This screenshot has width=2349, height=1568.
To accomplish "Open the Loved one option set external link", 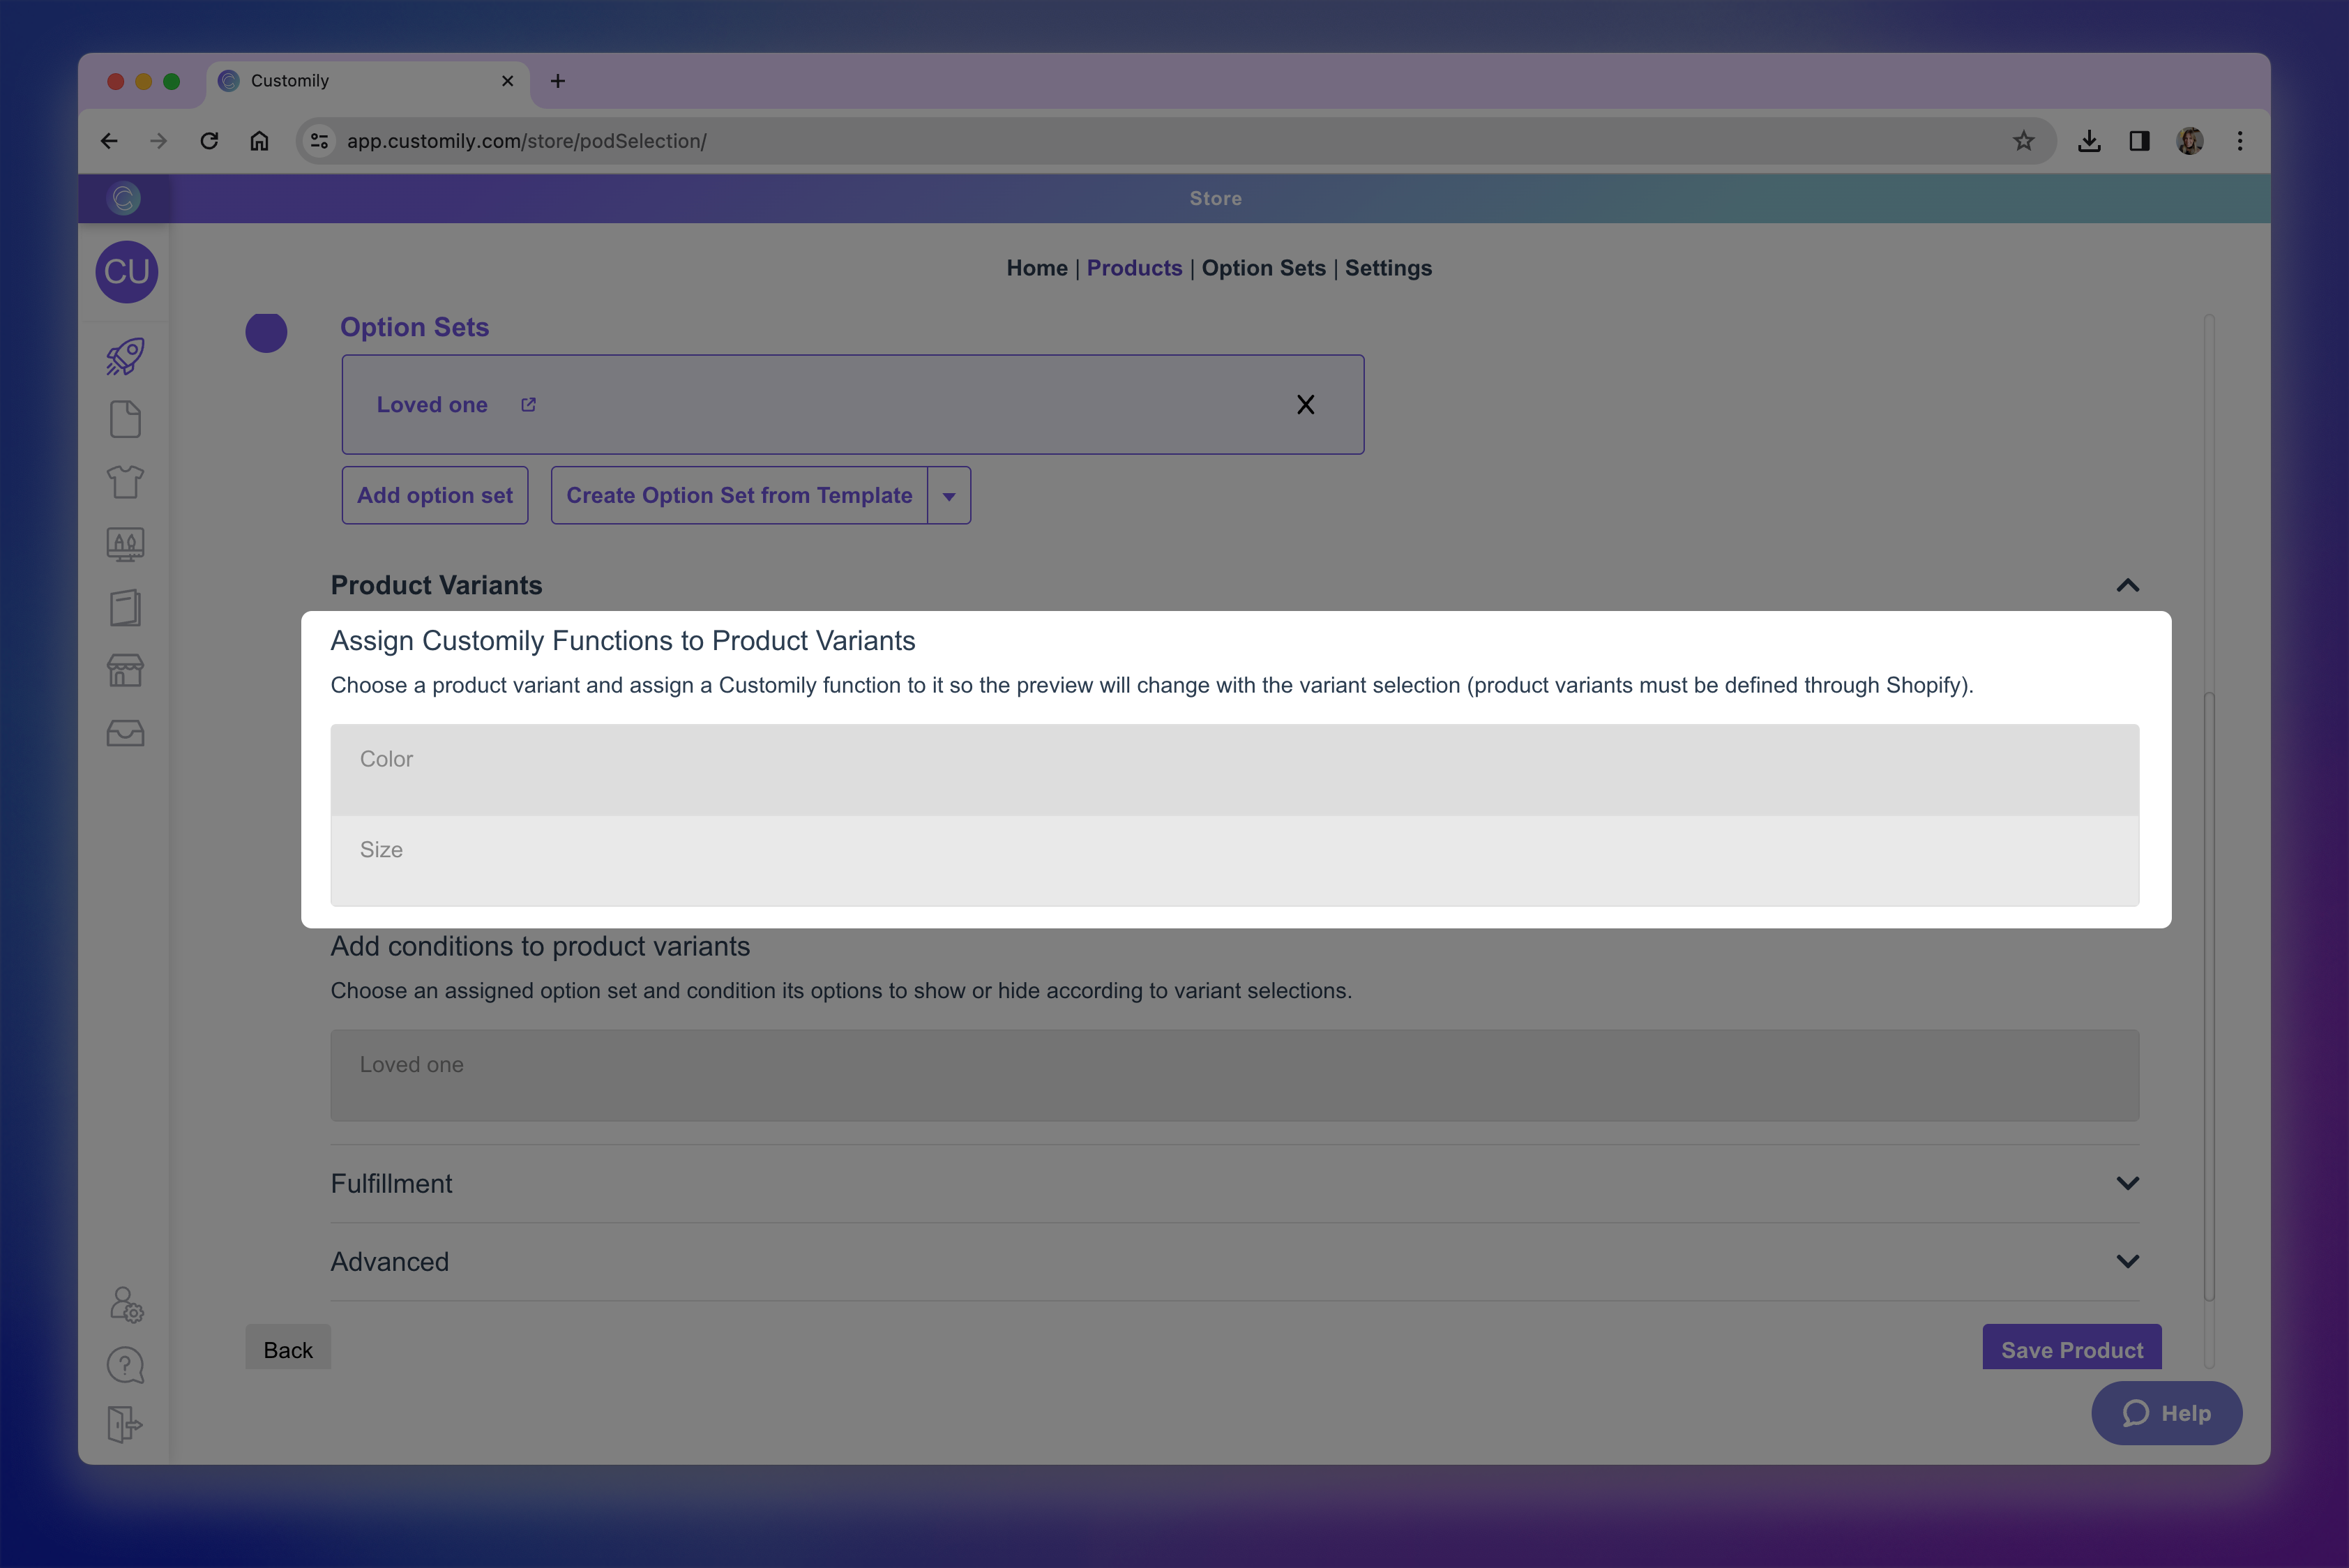I will [528, 404].
